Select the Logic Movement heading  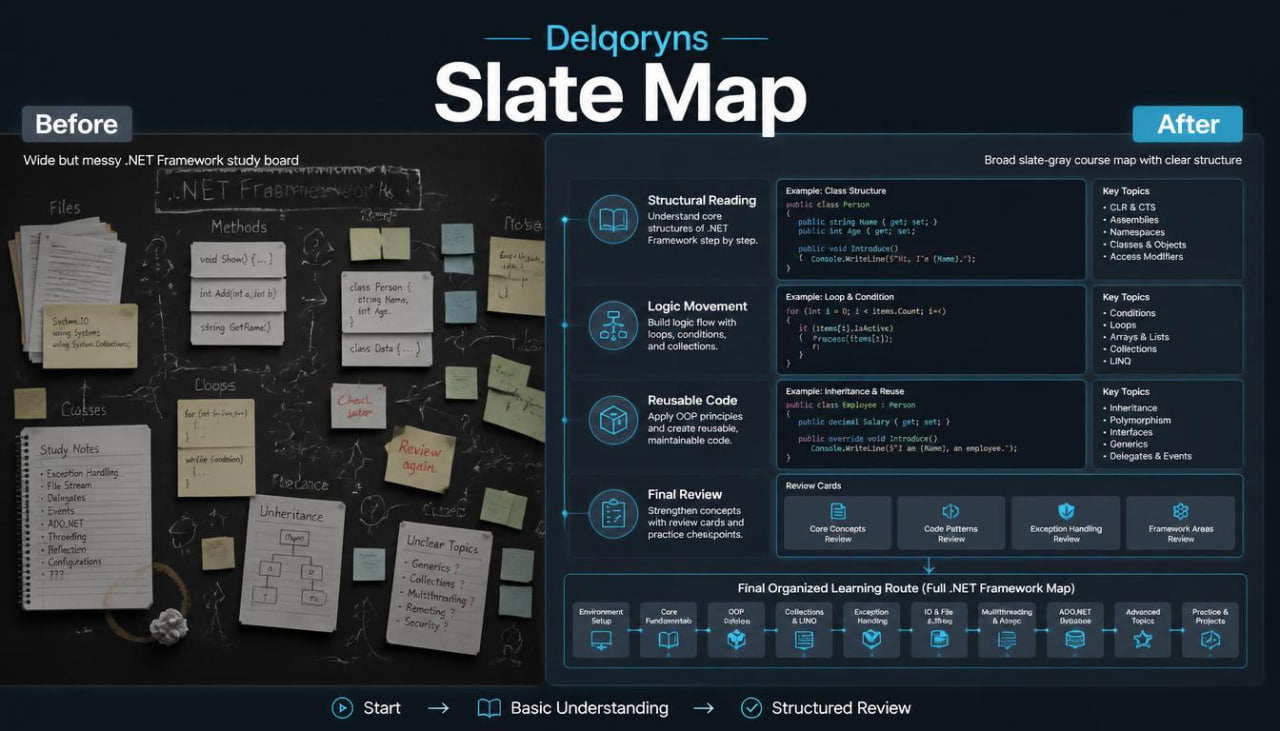(697, 306)
